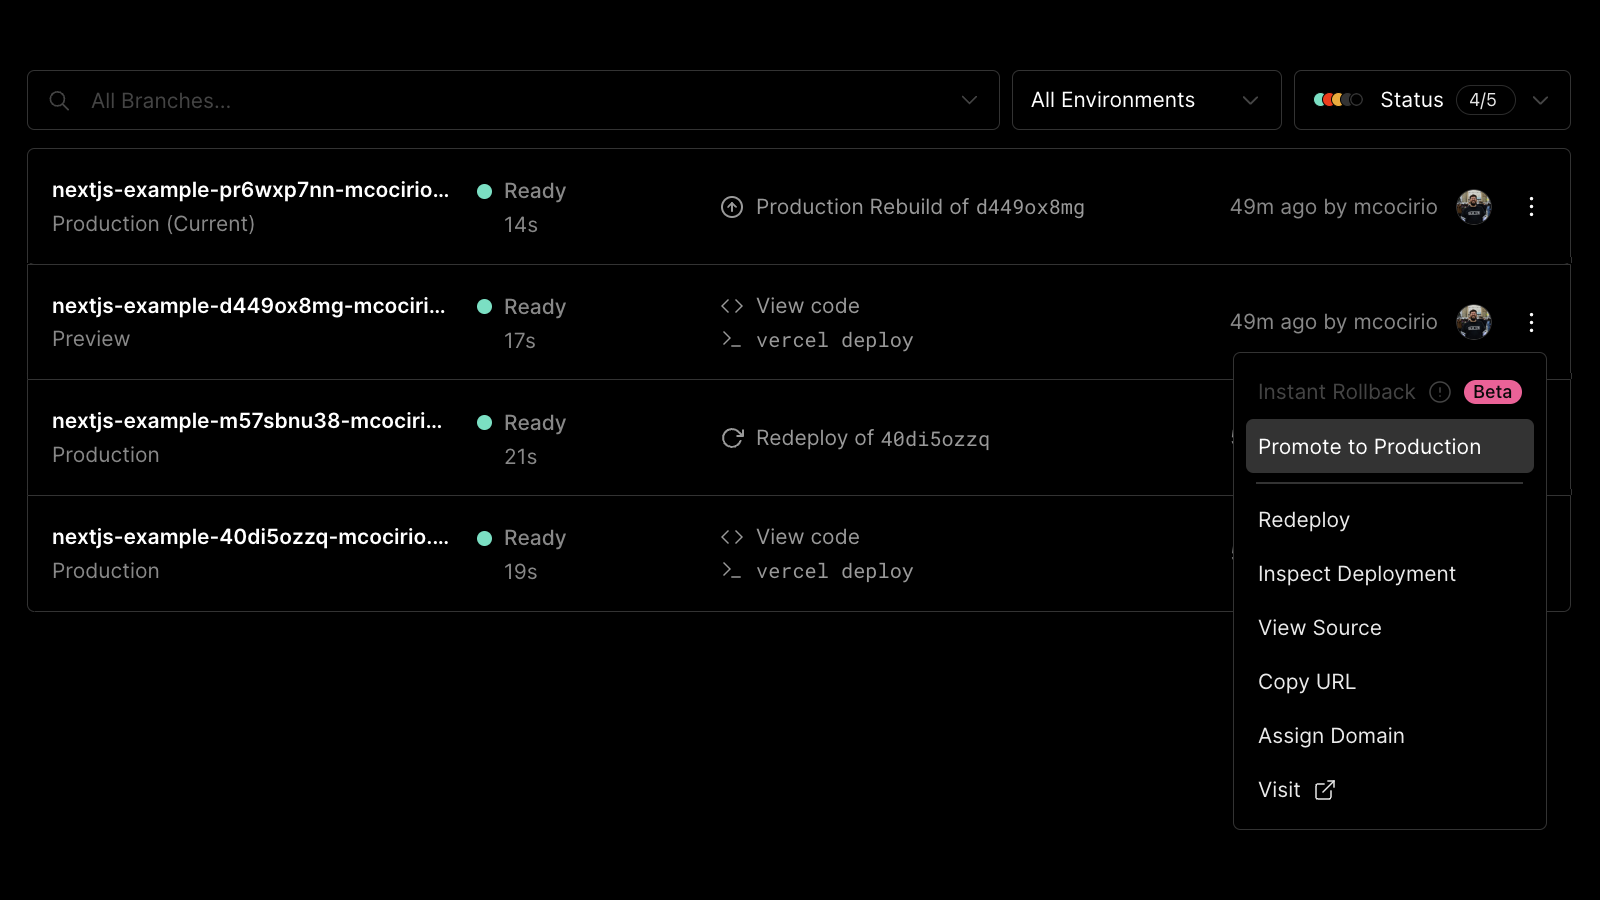The width and height of the screenshot is (1600, 900).
Task: Click the View code angle-brackets icon
Action: 732,305
